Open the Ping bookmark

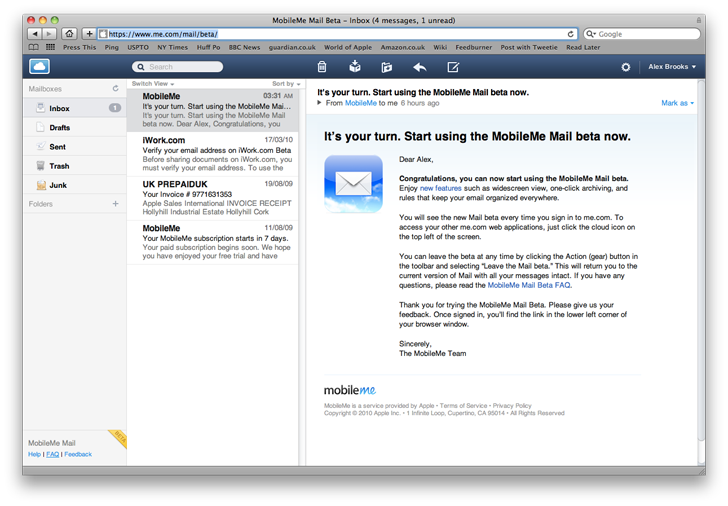tap(111, 47)
